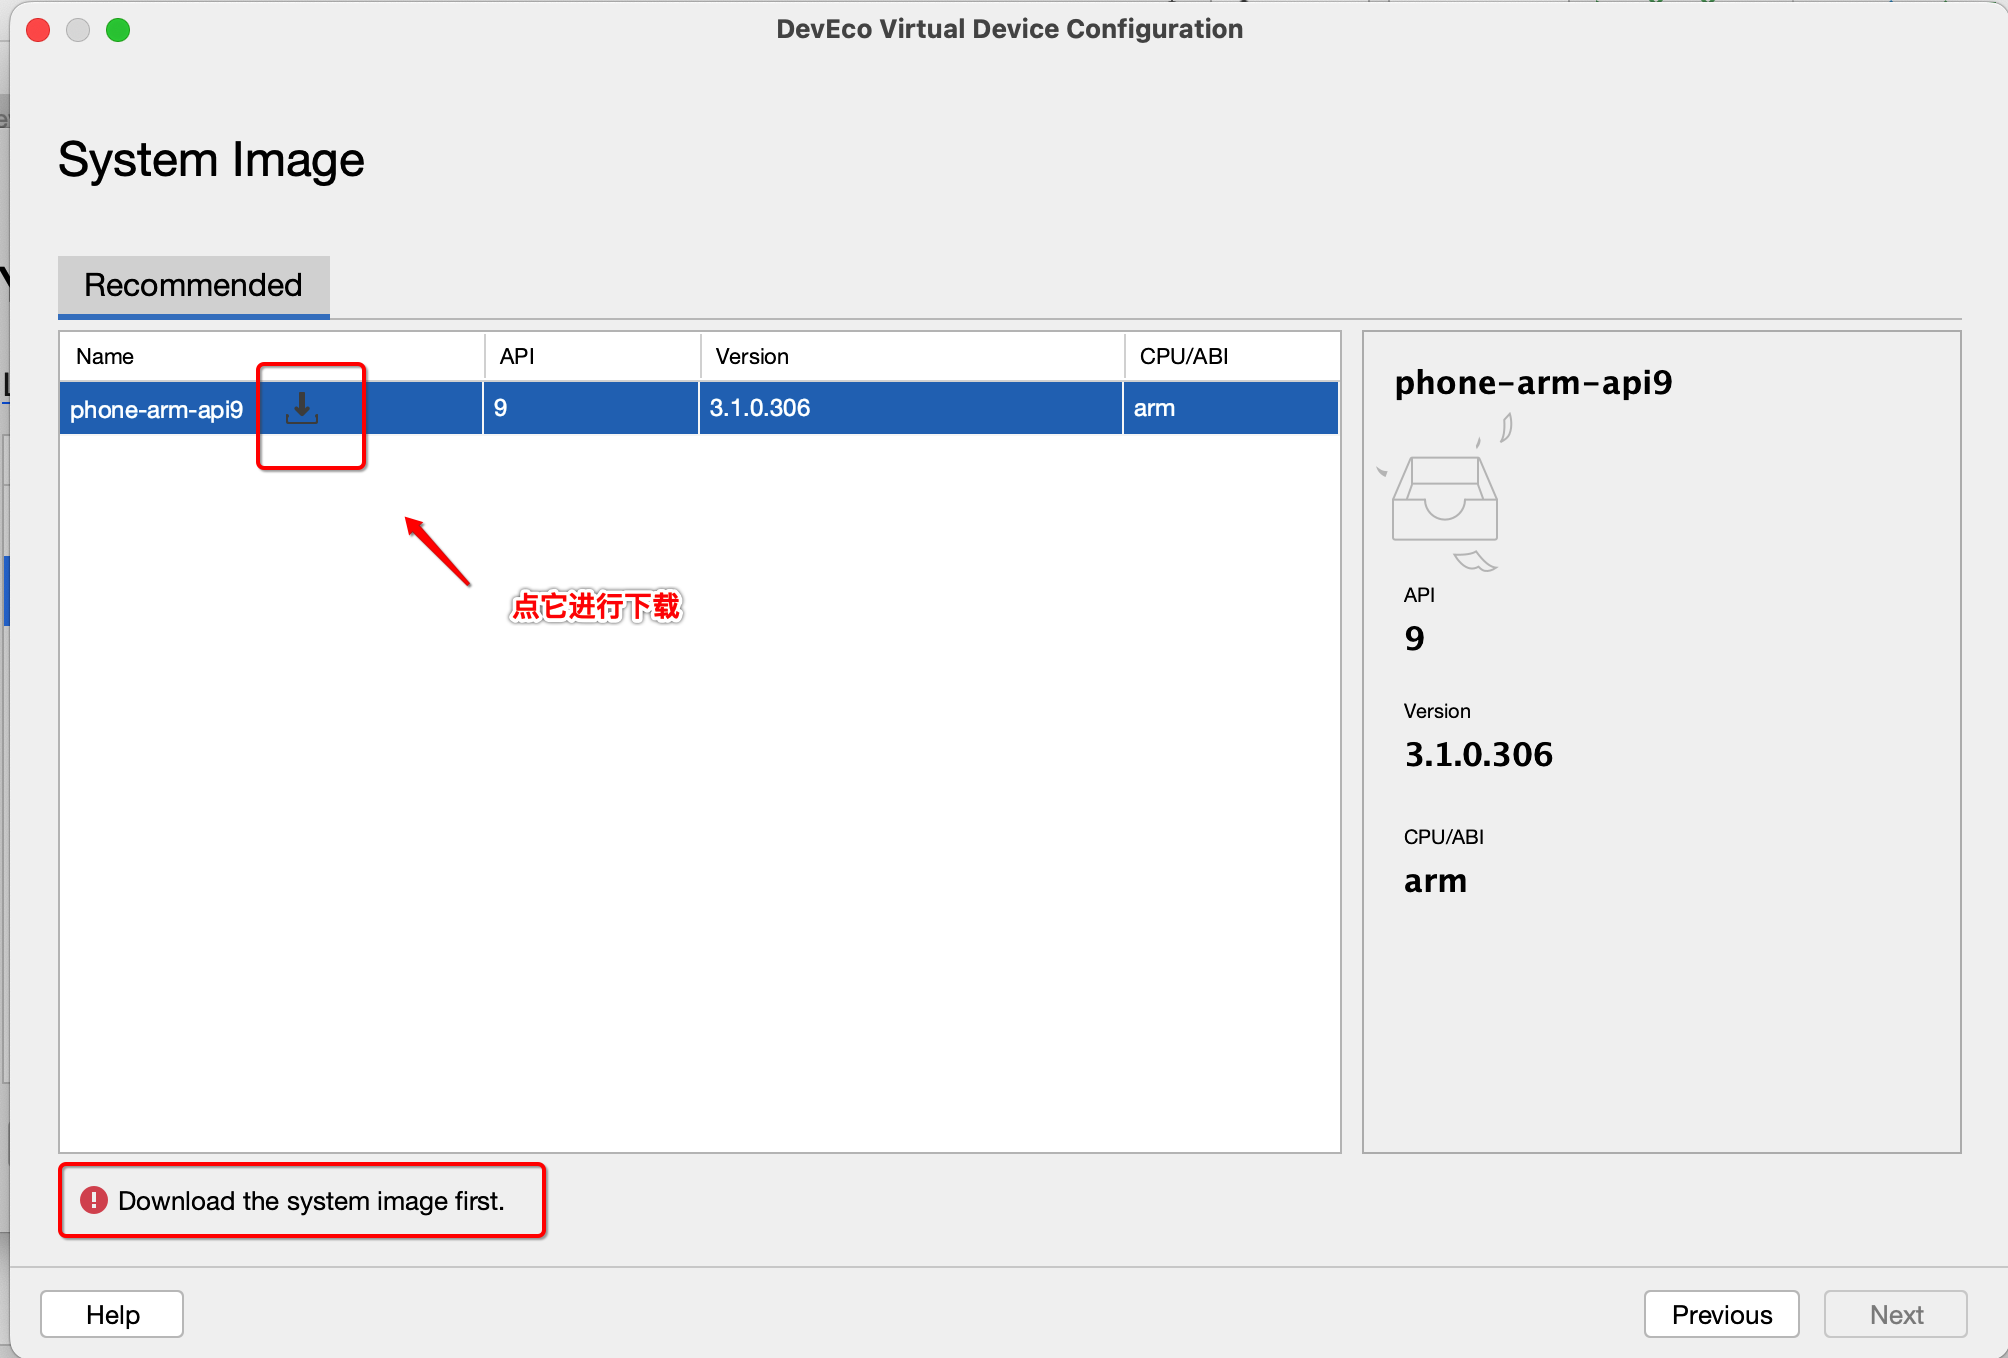This screenshot has width=2008, height=1358.
Task: Click the empty box illustration in details panel
Action: click(1446, 494)
